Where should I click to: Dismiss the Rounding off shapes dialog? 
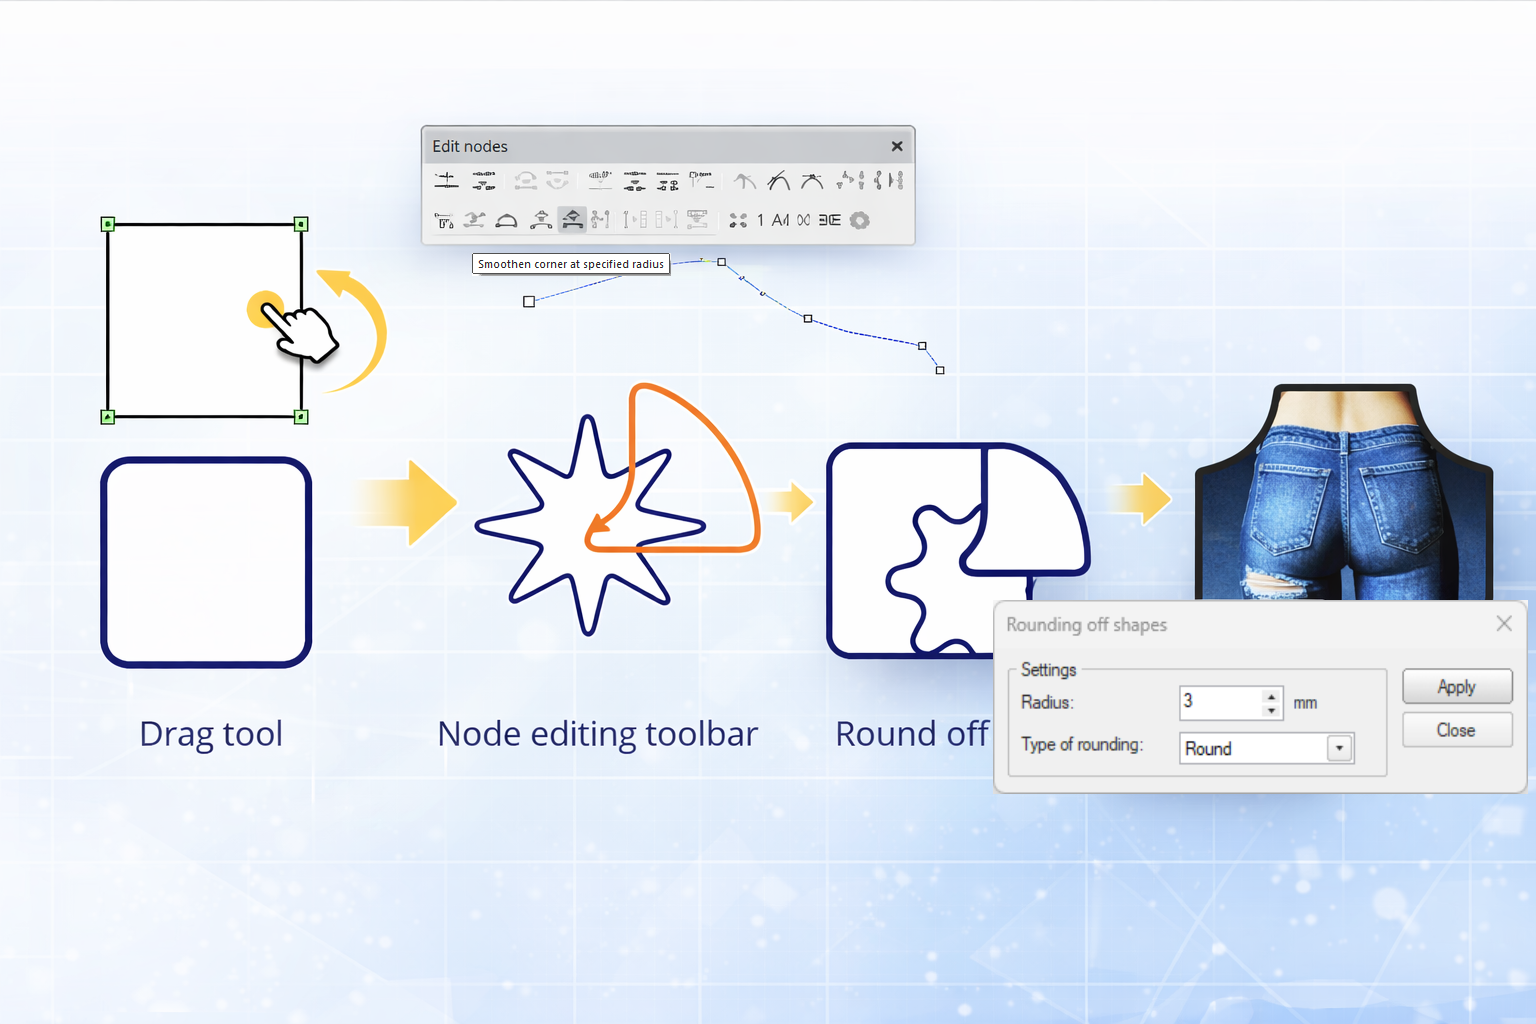[1503, 624]
